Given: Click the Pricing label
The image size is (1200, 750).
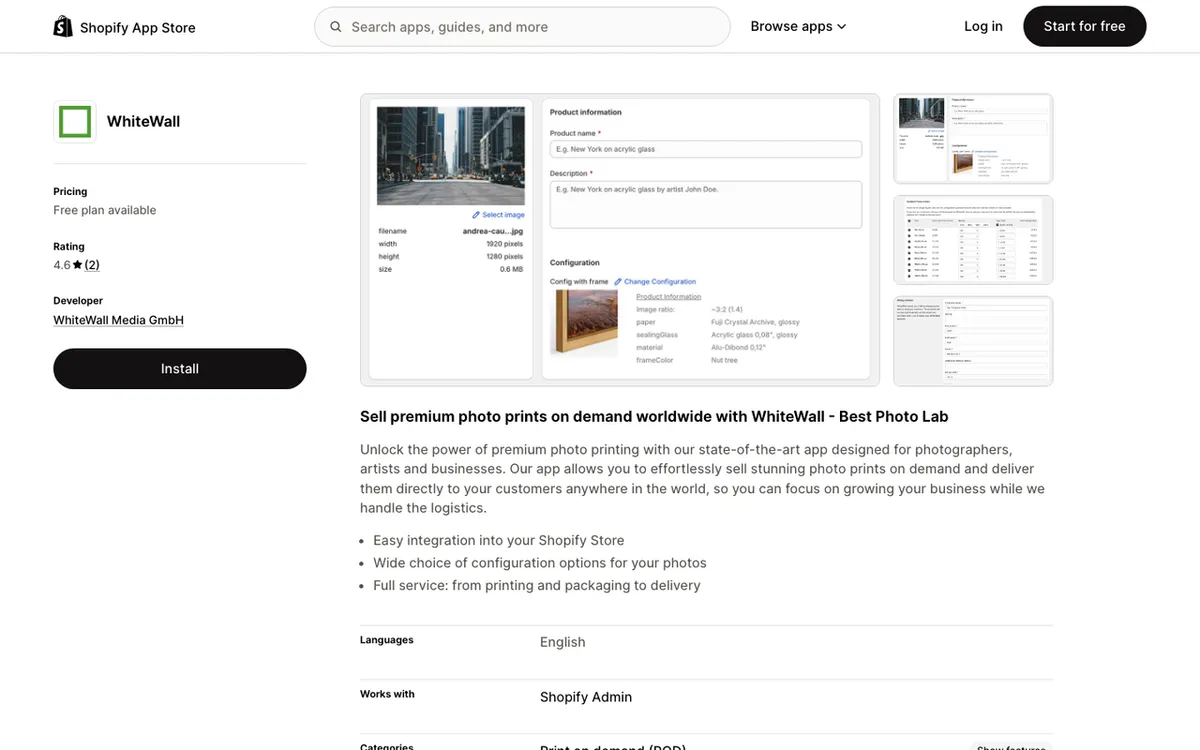Looking at the screenshot, I should click(70, 191).
